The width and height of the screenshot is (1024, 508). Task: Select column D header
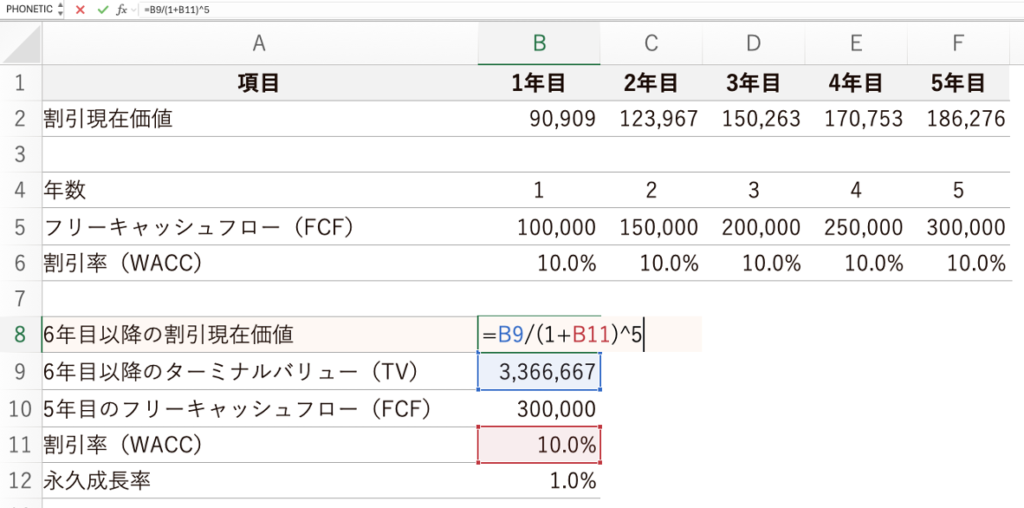[x=753, y=43]
